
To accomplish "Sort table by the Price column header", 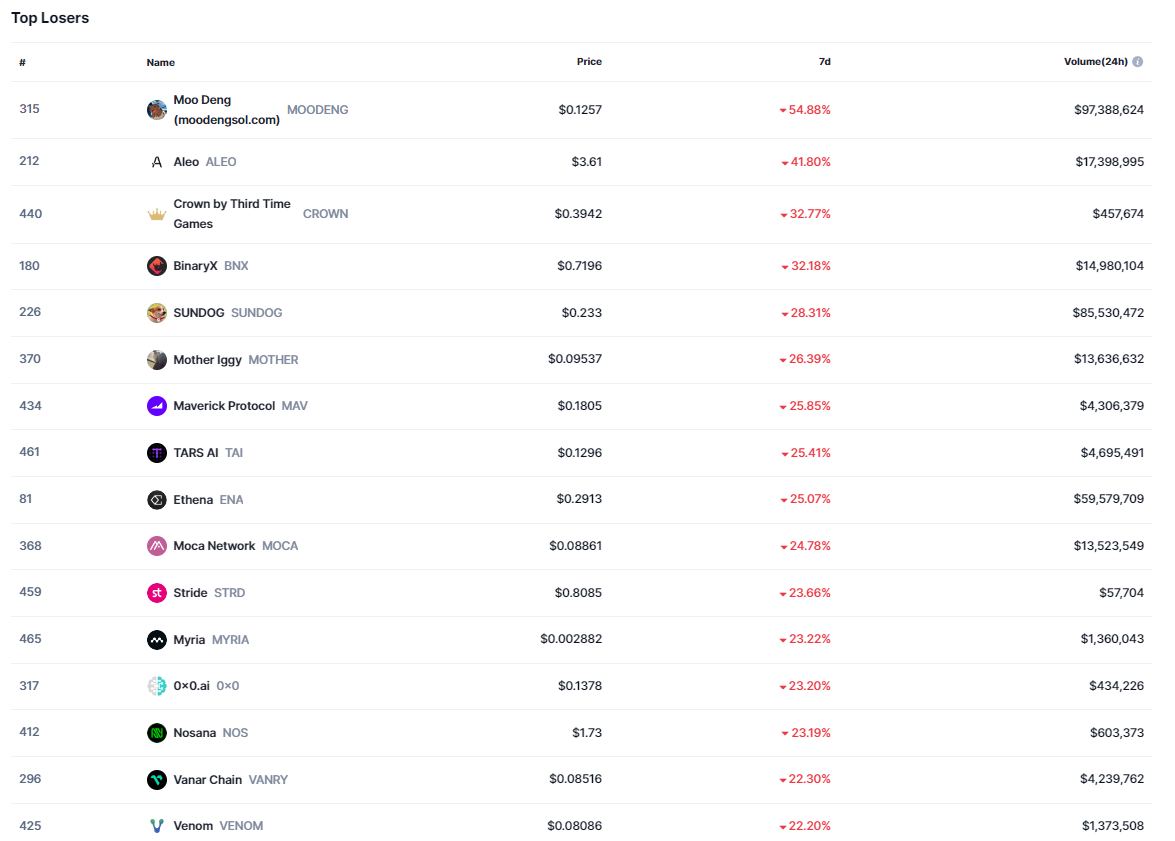I will pos(589,62).
